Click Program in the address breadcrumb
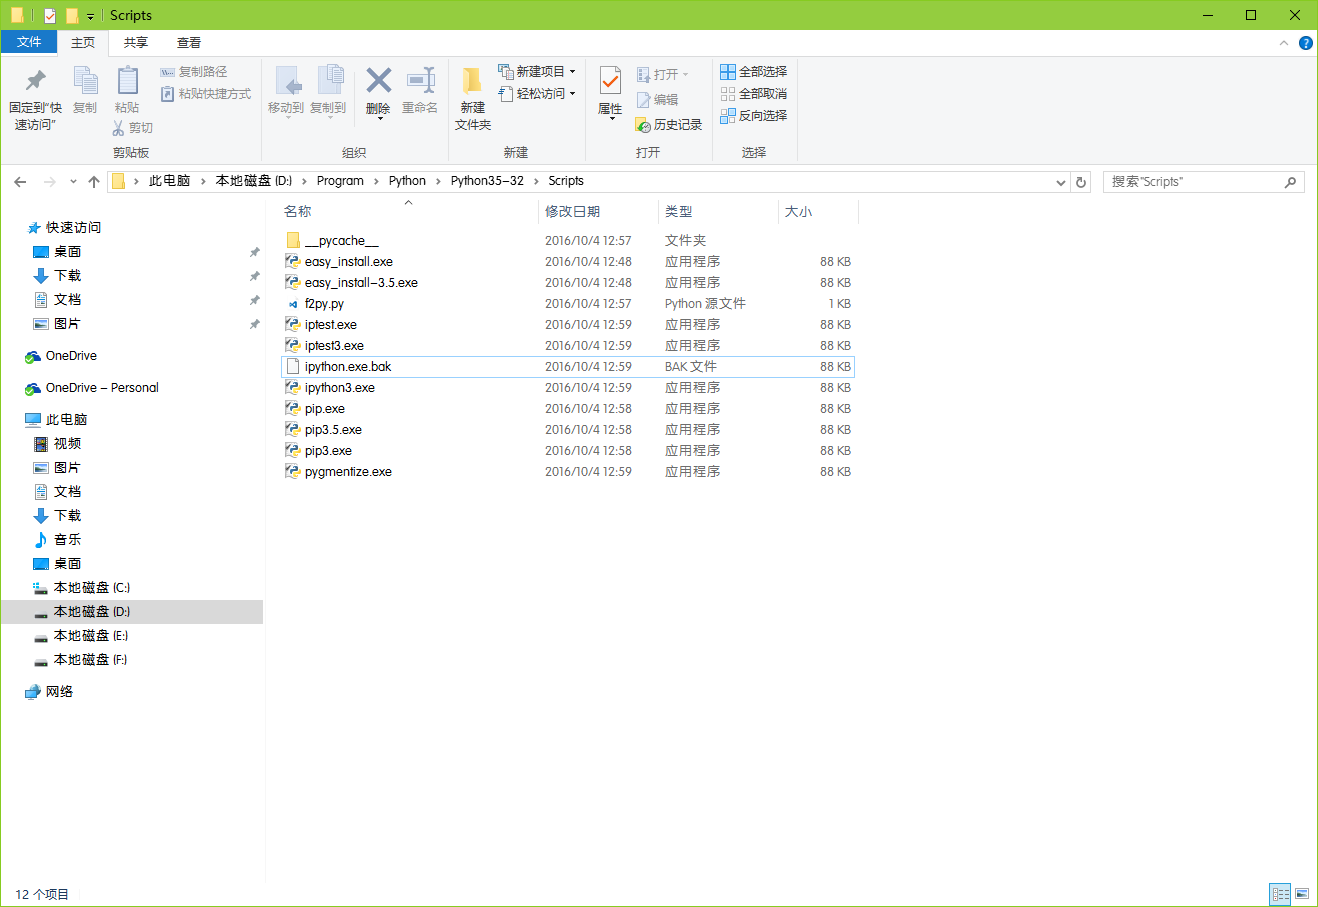 click(340, 181)
